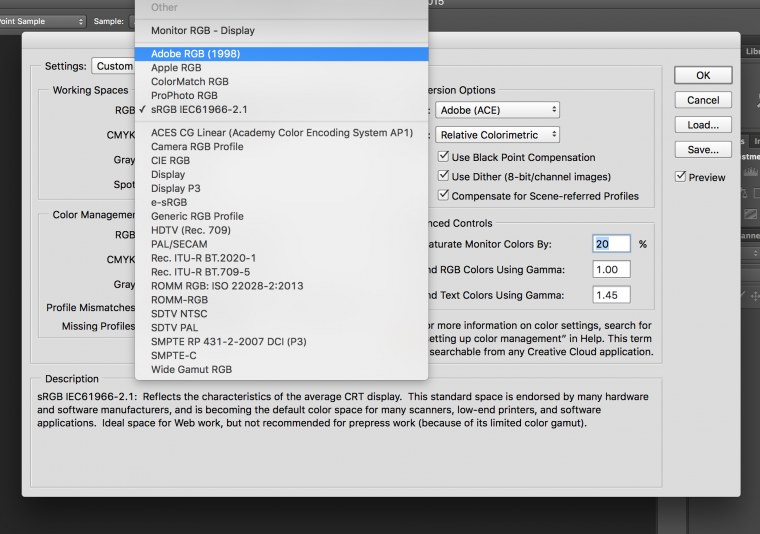Open the Adobe (ACE) engine dropdown
760x534 pixels.
pos(497,110)
